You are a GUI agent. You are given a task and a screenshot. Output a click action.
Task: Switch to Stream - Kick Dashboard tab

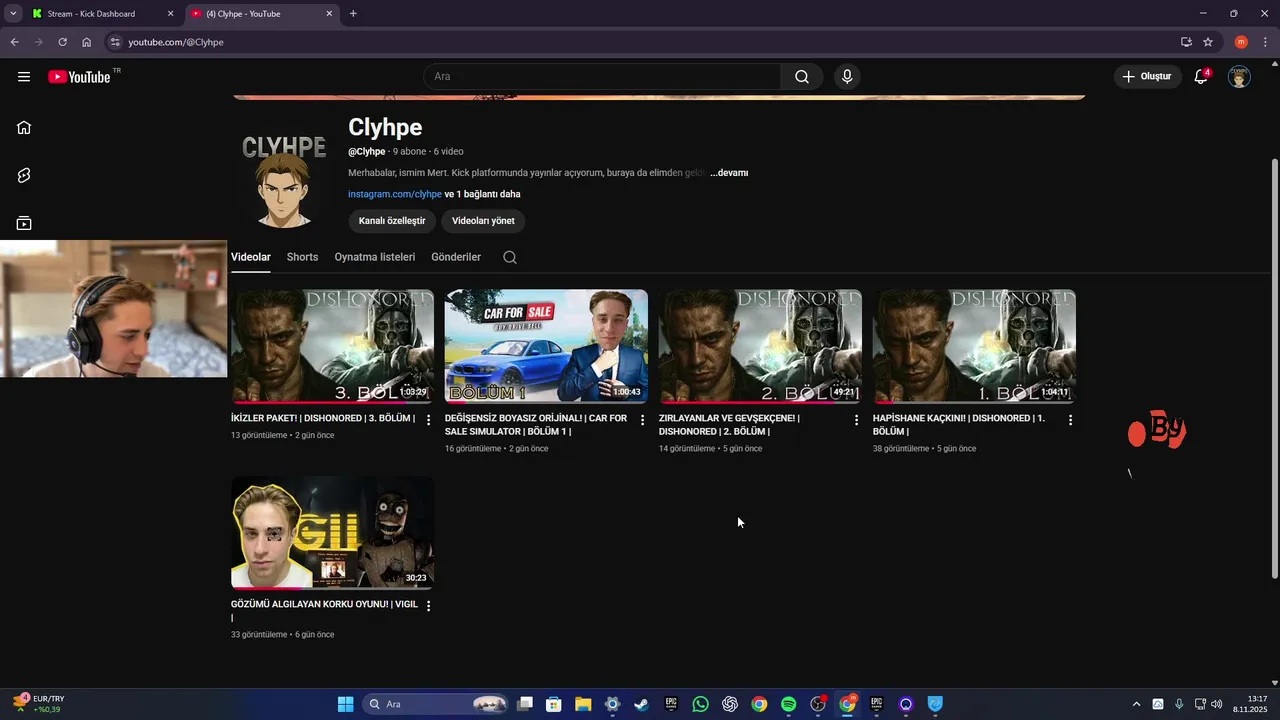(102, 14)
